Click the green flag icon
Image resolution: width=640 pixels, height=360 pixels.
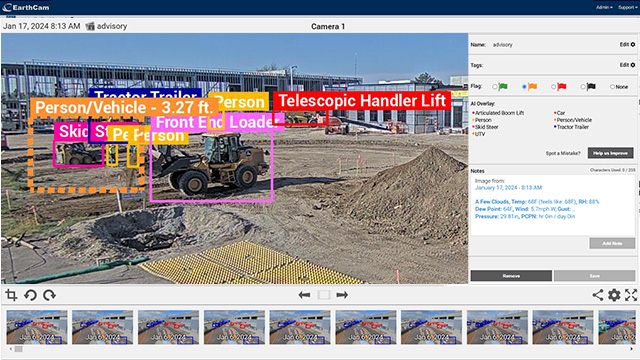pos(503,86)
